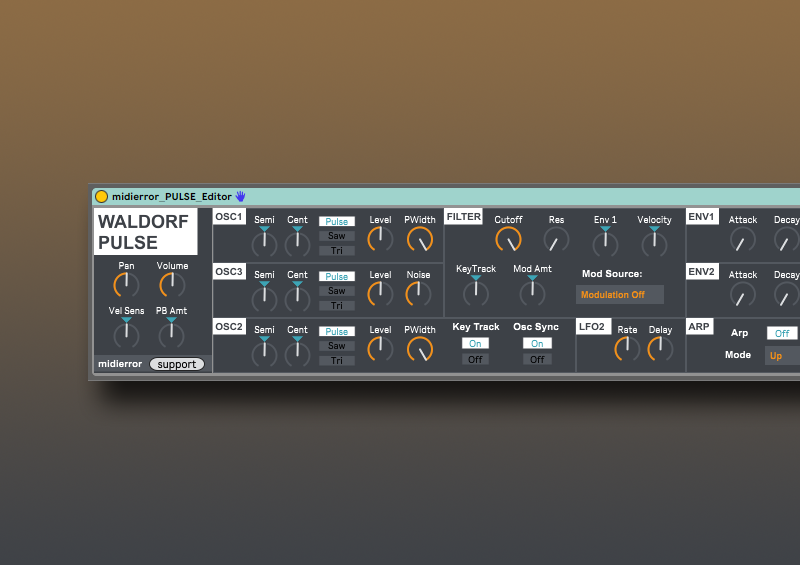Select Tri waveform for OSC3

pos(337,305)
